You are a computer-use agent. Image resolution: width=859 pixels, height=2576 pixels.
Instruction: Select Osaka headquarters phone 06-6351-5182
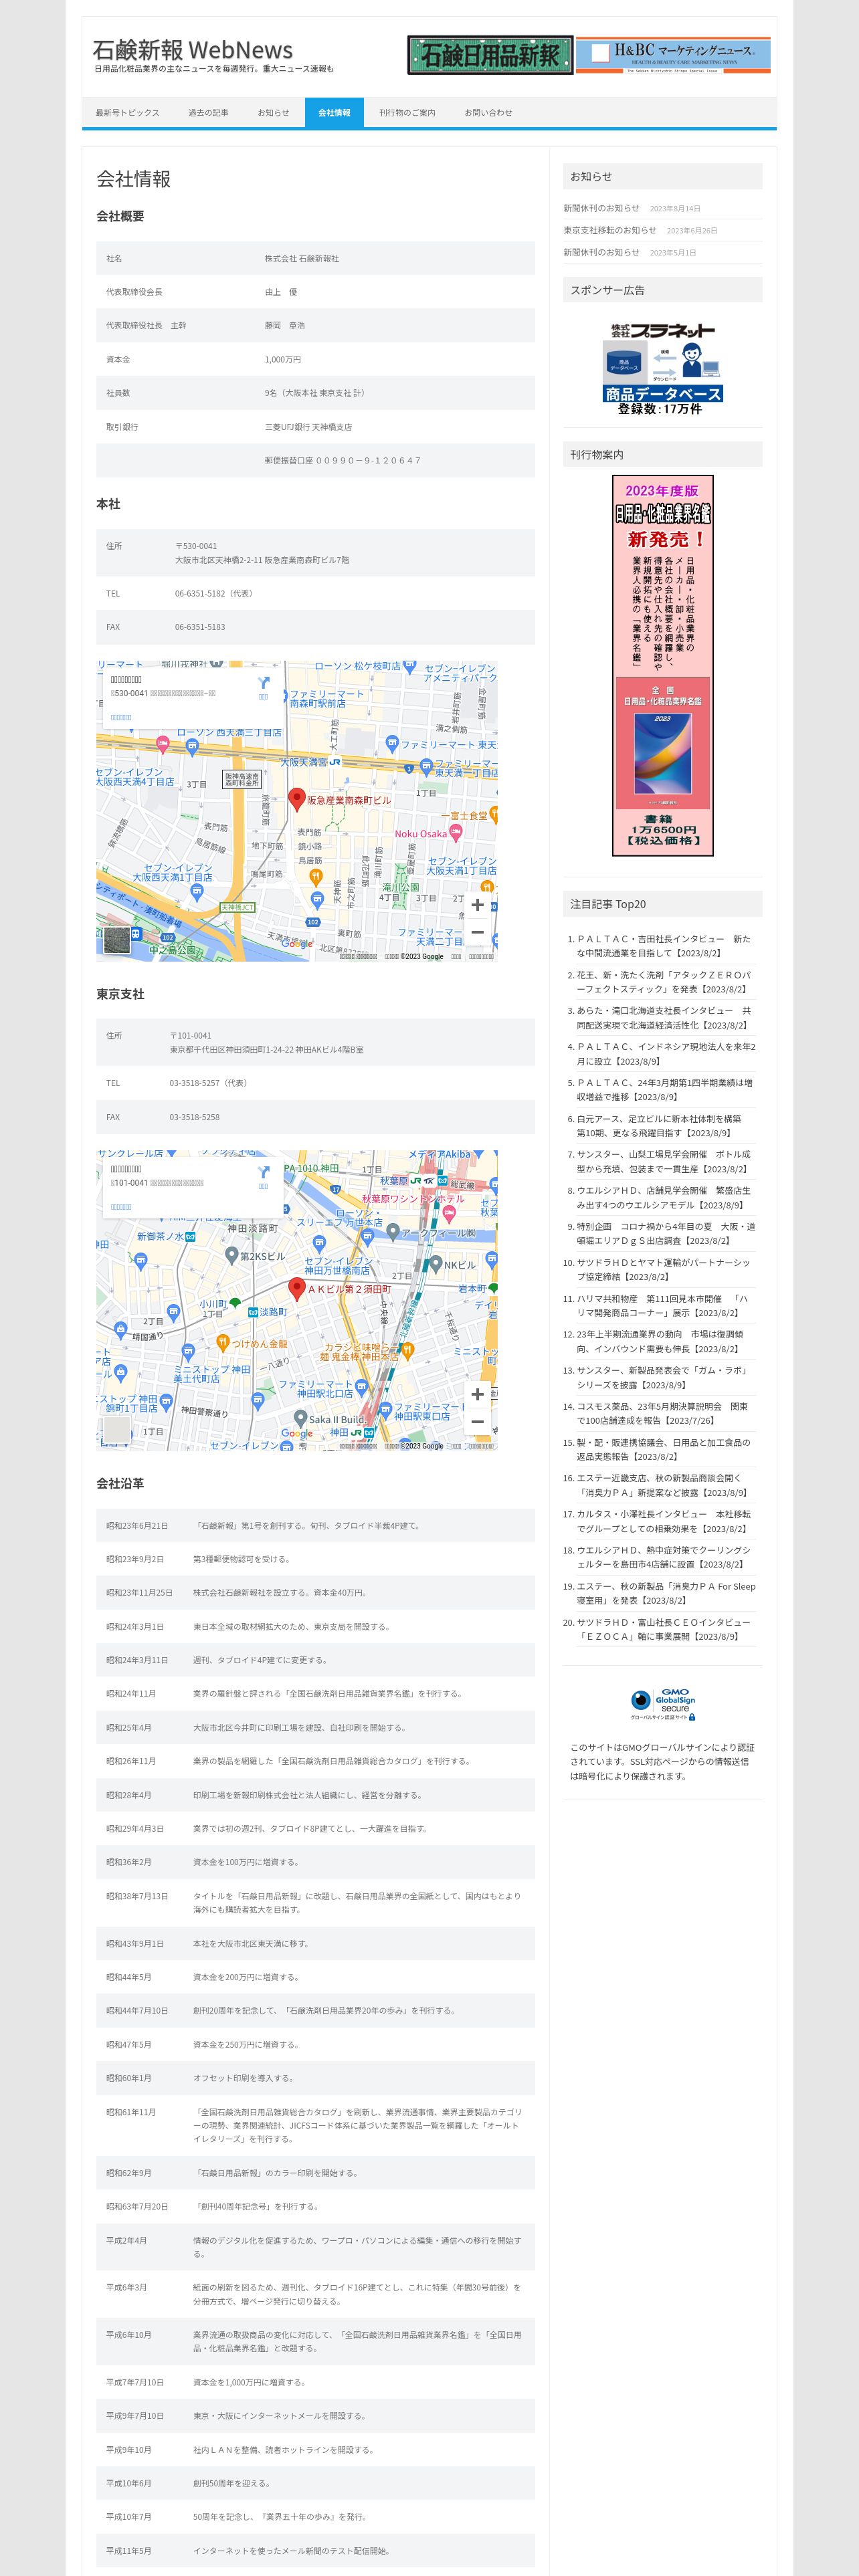coord(199,594)
